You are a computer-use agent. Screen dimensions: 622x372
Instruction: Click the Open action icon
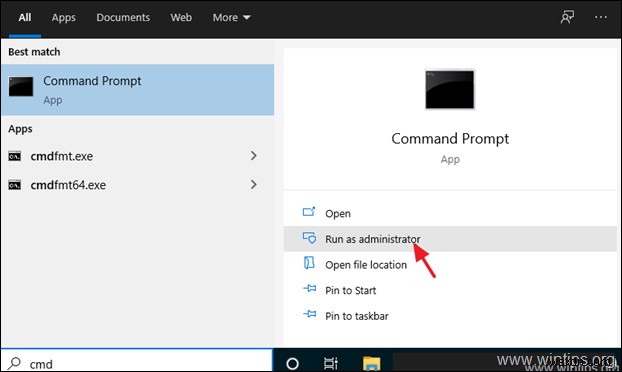(x=309, y=212)
